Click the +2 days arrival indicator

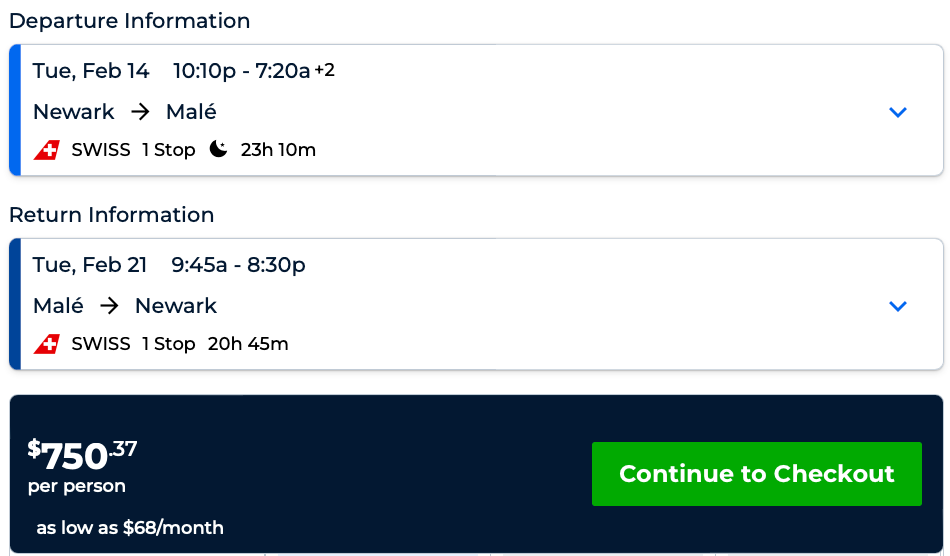(x=324, y=70)
